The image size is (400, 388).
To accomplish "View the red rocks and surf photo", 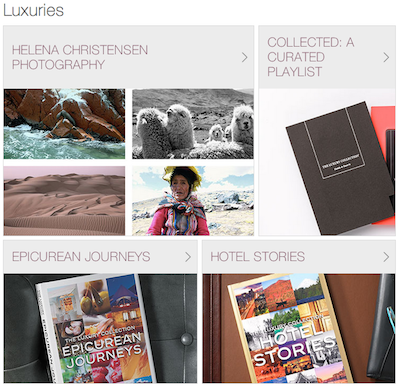I will click(64, 124).
